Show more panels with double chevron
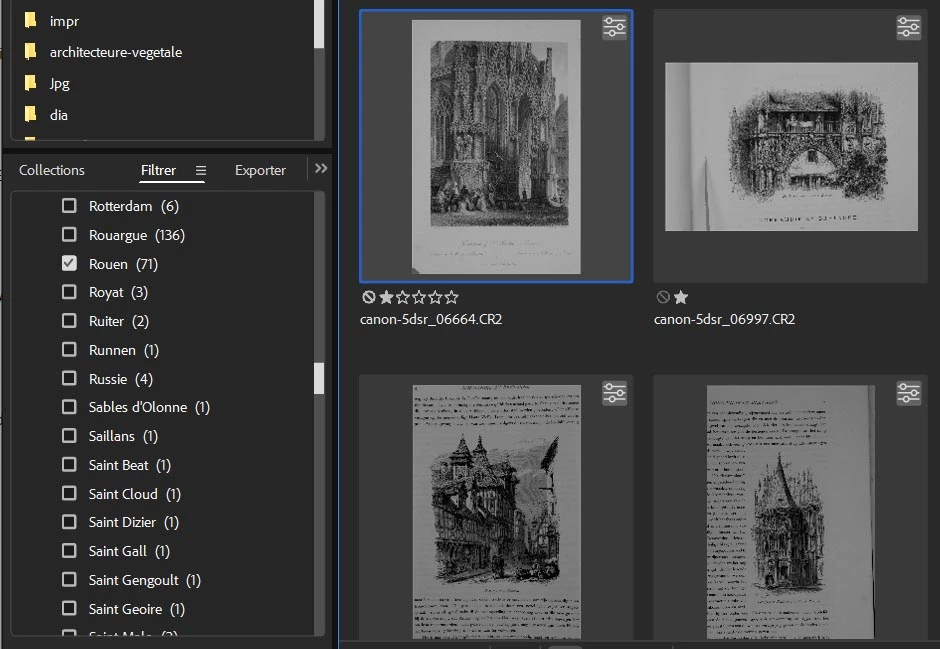The height and width of the screenshot is (649, 940). [x=321, y=168]
